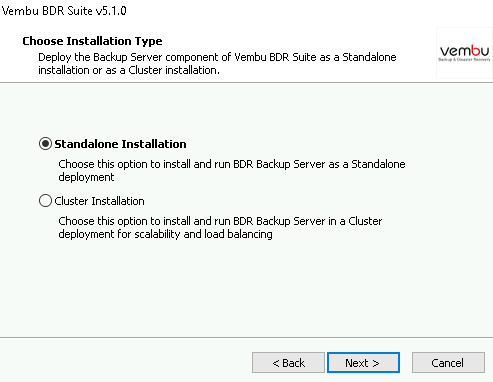The width and height of the screenshot is (493, 382).
Task: Cancel the Vembu BDR Suite setup
Action: [x=448, y=363]
